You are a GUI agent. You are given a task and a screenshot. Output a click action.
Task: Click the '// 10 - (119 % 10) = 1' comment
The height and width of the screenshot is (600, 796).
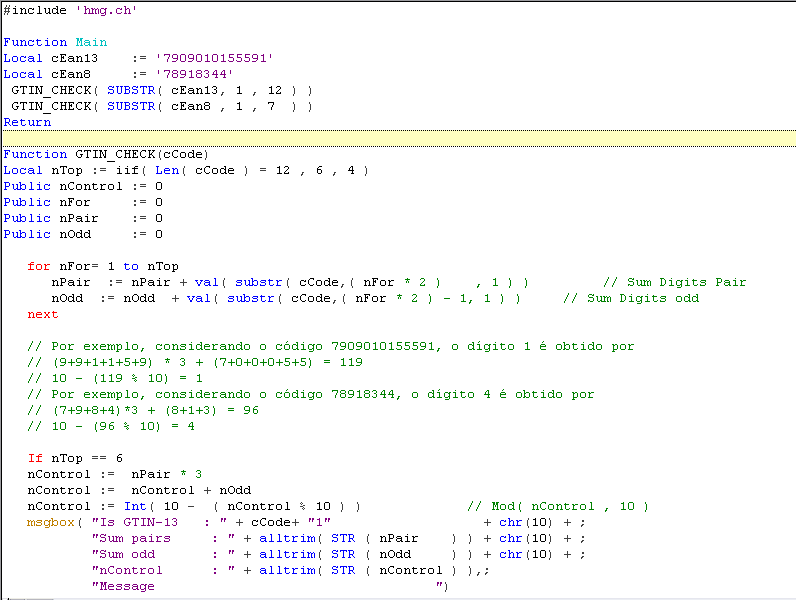click(115, 378)
